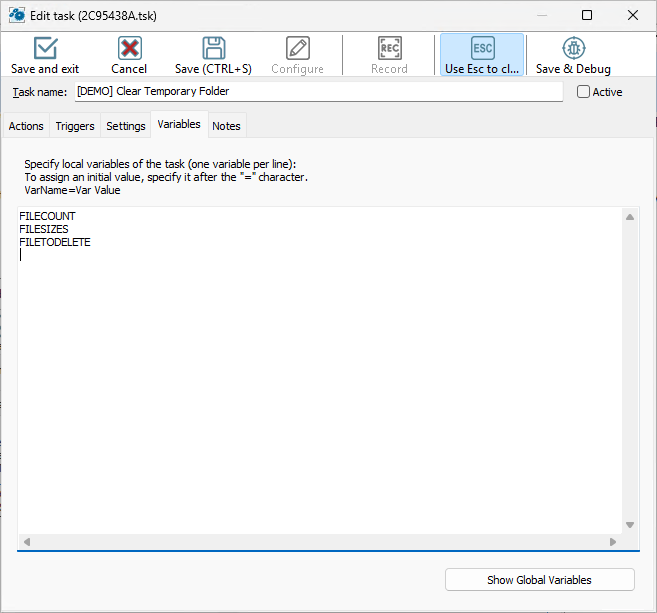The height and width of the screenshot is (613, 657).
Task: Click the Show Global Variables button
Action: pyautogui.click(x=540, y=580)
